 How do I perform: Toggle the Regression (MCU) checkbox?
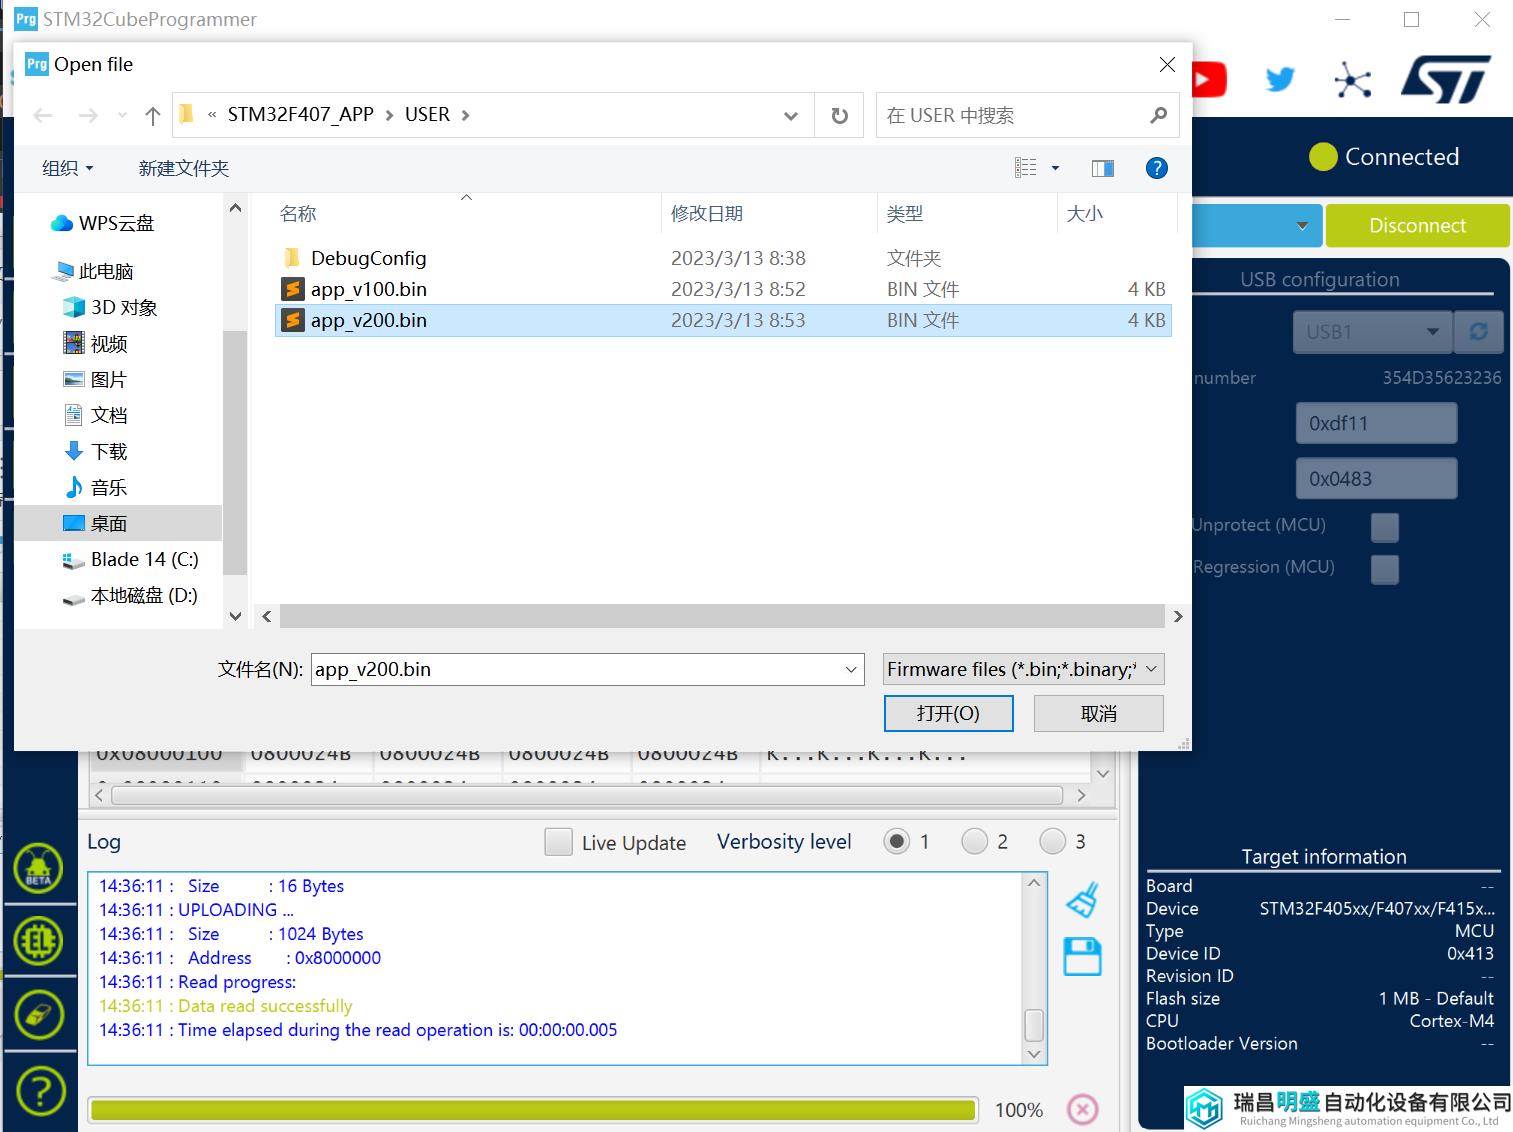point(1385,568)
